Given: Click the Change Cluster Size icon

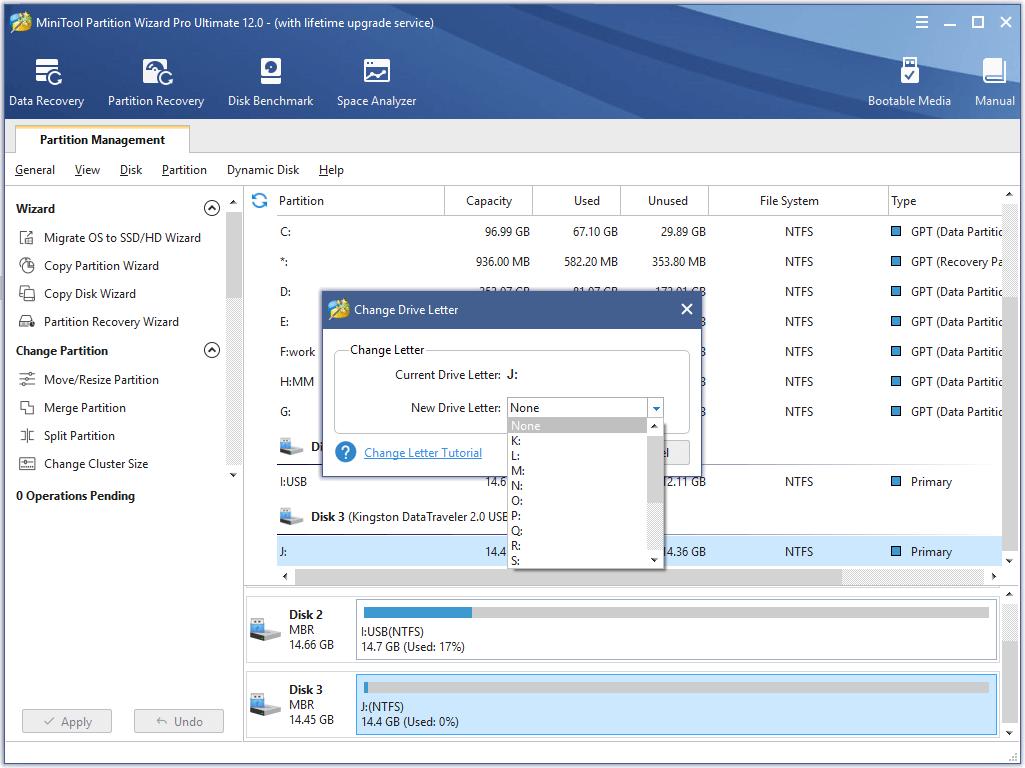Looking at the screenshot, I should pos(27,464).
